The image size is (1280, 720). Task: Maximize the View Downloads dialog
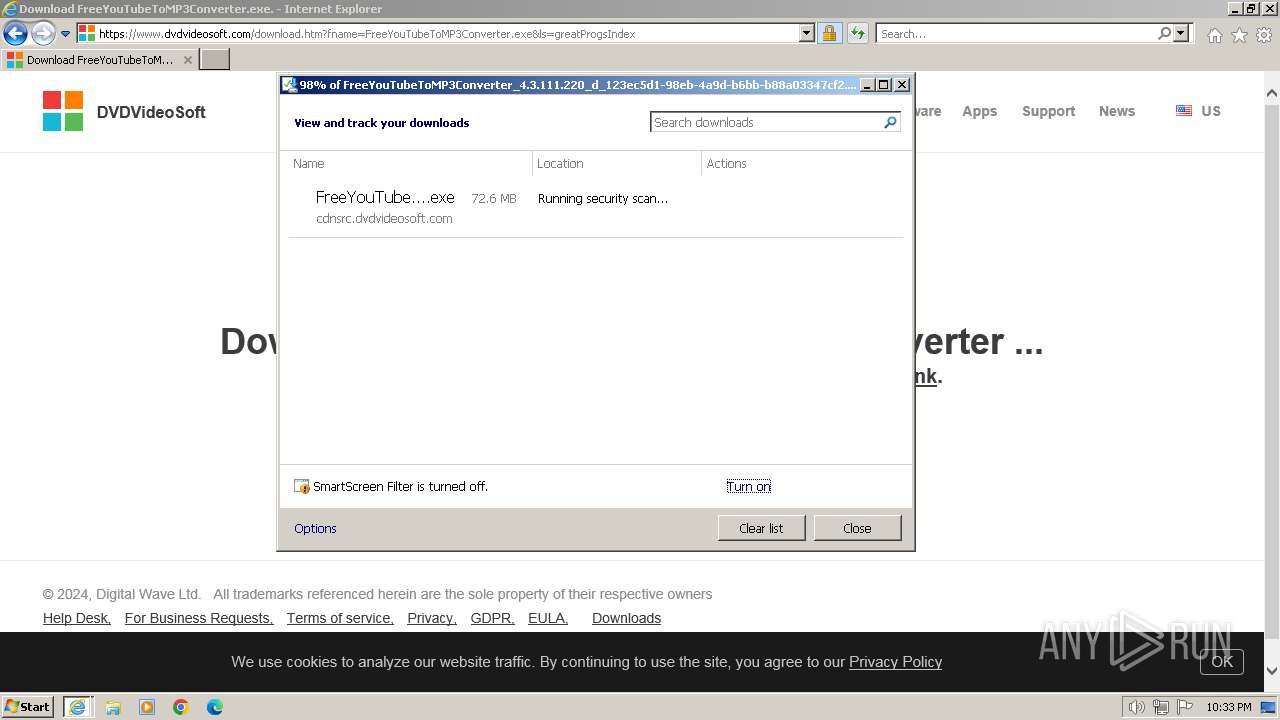coord(884,85)
